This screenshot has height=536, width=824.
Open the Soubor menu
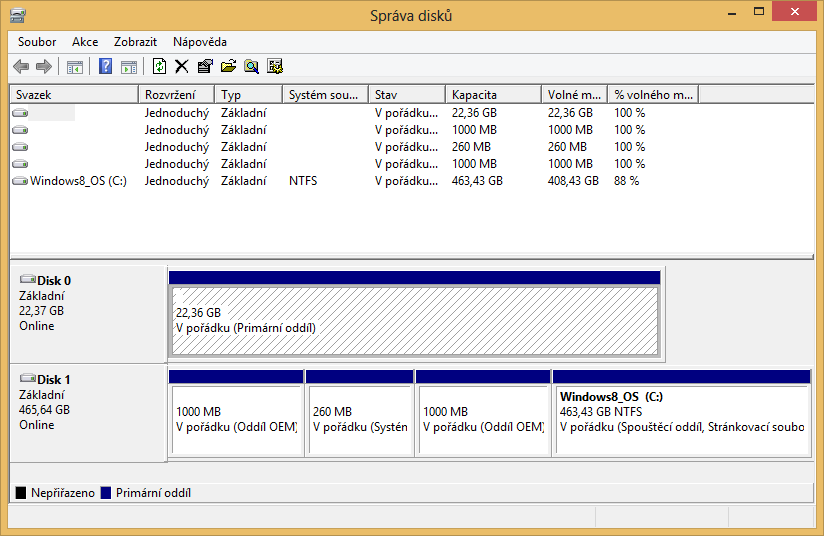click(x=37, y=42)
